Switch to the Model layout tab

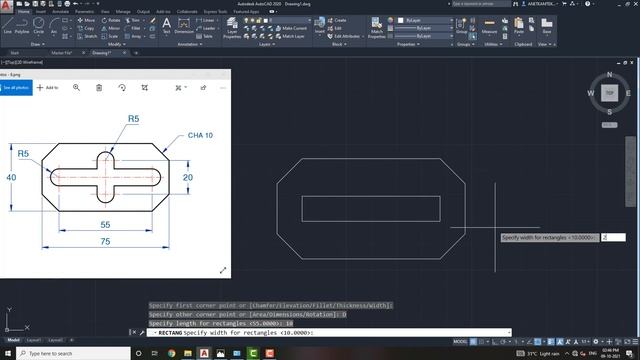(13, 340)
